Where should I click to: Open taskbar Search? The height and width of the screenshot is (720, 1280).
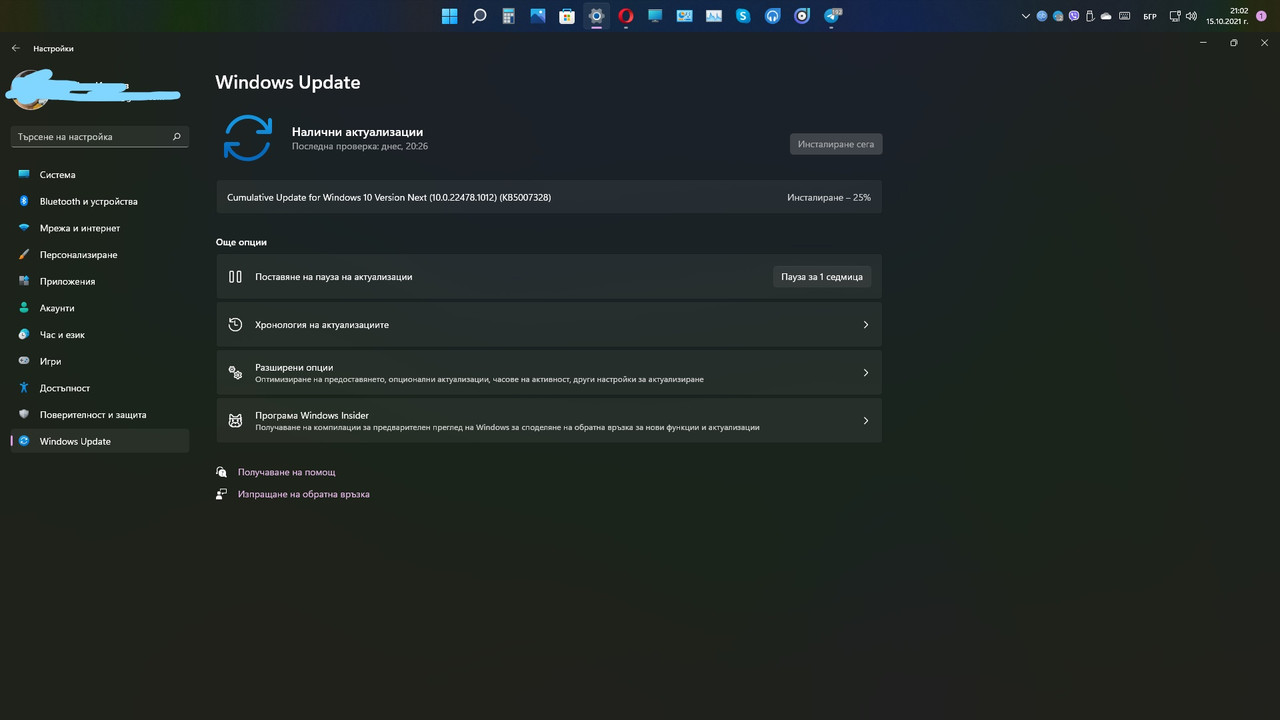[479, 16]
